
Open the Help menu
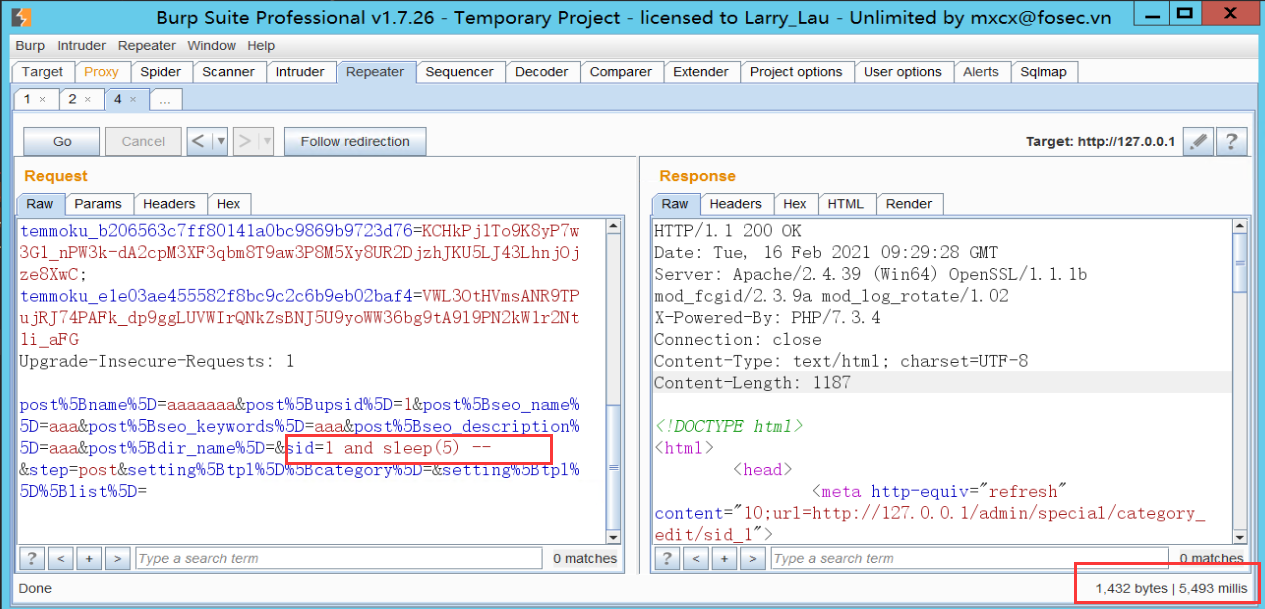pyautogui.click(x=261, y=46)
